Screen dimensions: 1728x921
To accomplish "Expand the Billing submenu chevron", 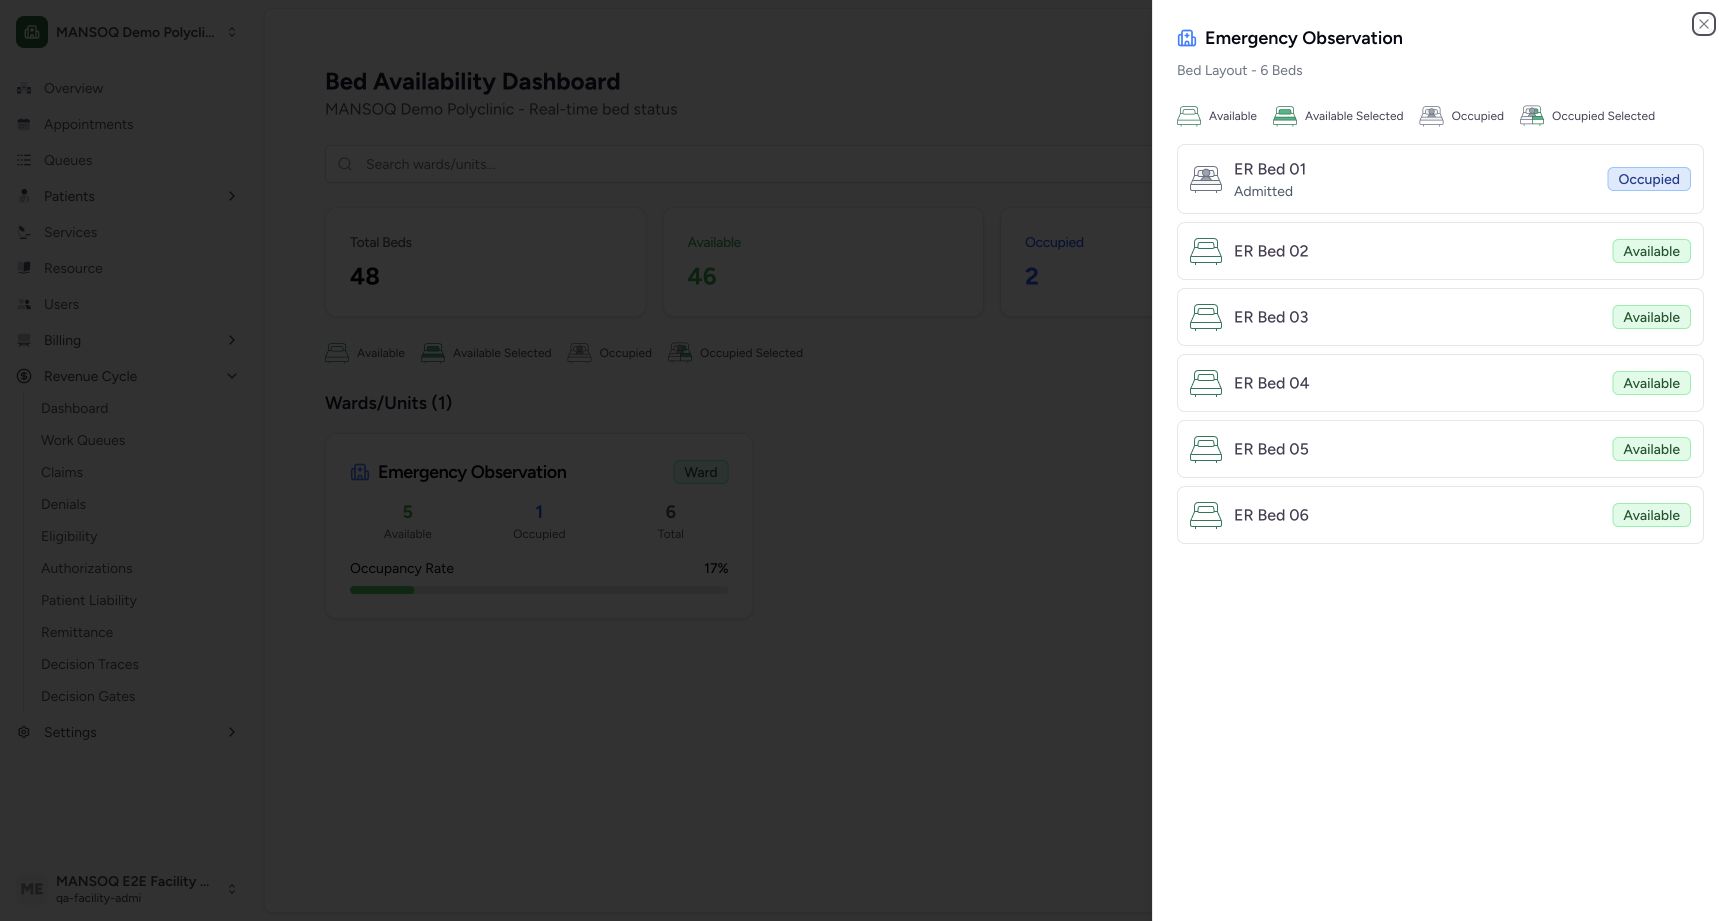I will 232,340.
